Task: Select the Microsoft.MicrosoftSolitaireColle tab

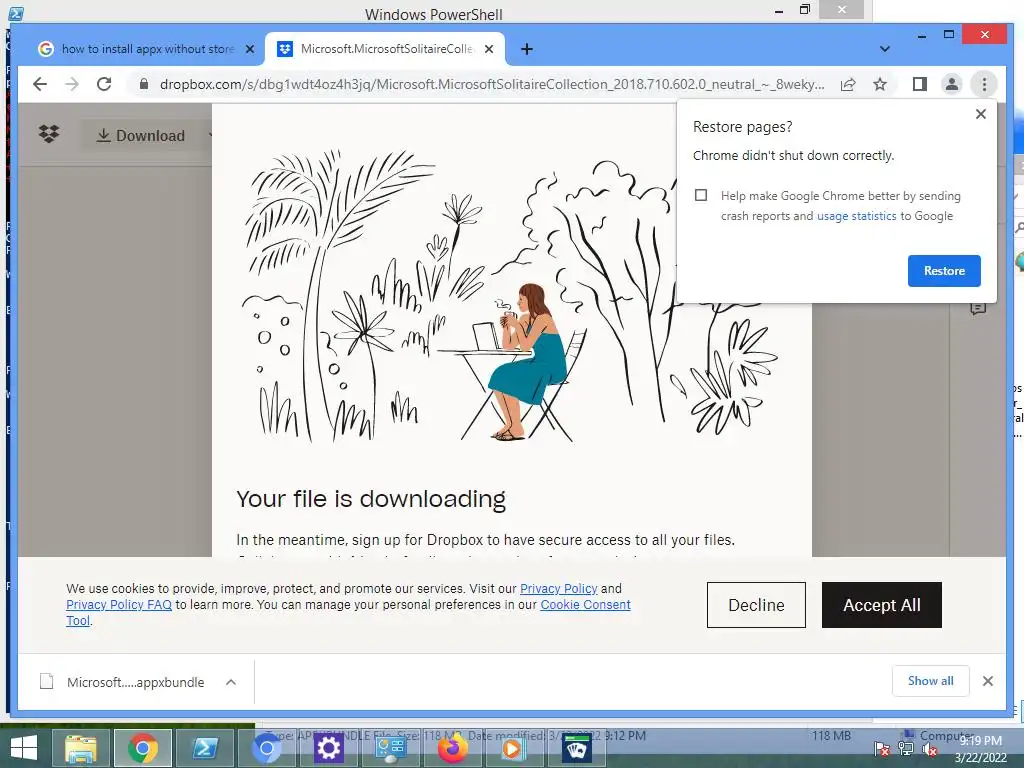Action: 384,49
